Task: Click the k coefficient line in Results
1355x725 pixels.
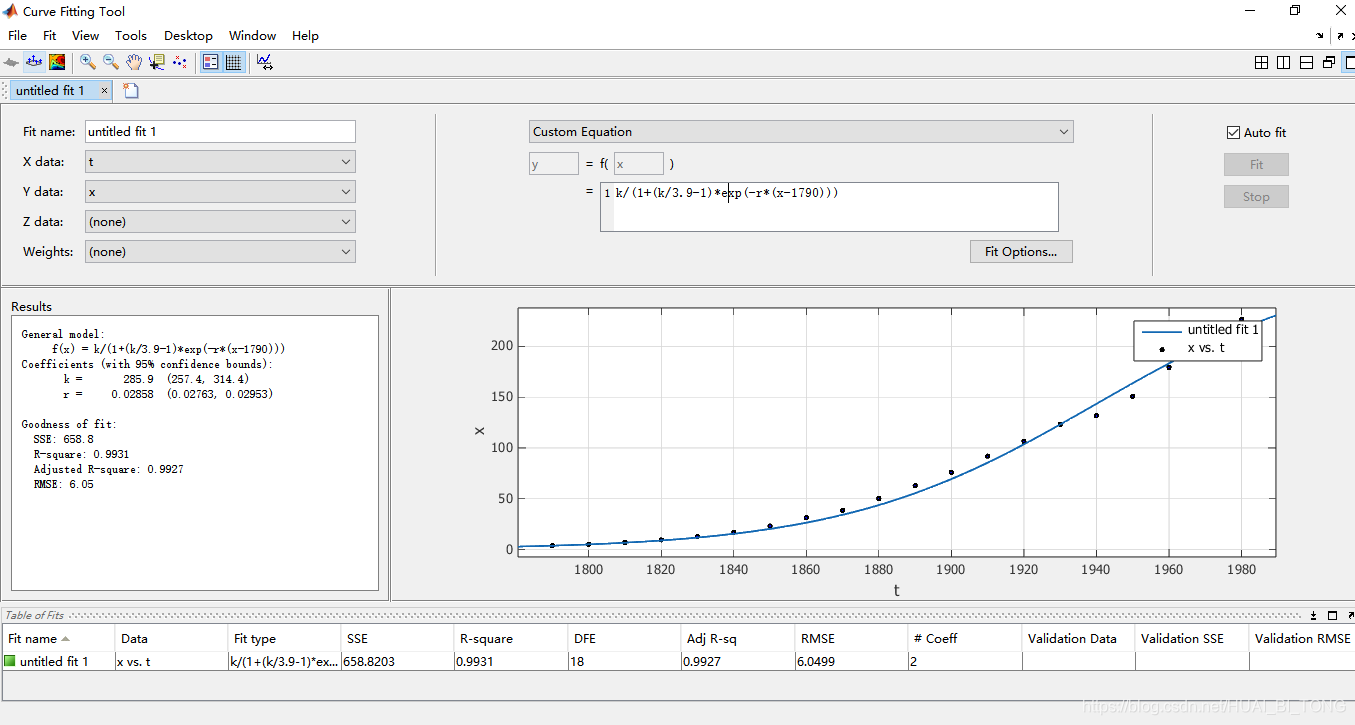Action: click(x=155, y=379)
